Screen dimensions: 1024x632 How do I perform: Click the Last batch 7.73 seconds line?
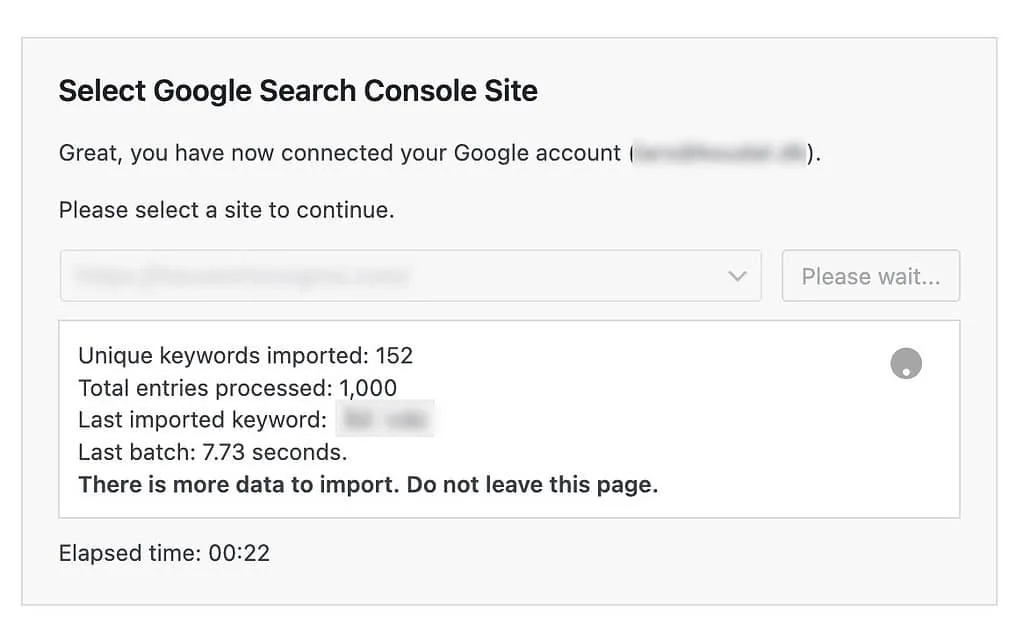tap(213, 452)
